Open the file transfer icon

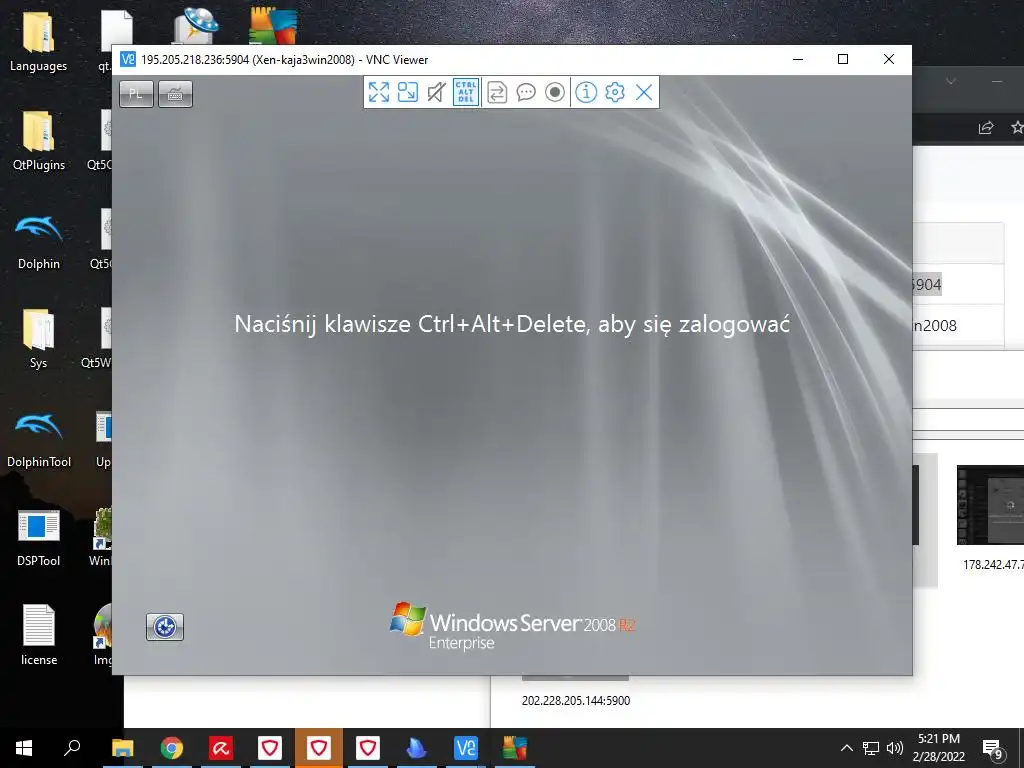click(497, 92)
